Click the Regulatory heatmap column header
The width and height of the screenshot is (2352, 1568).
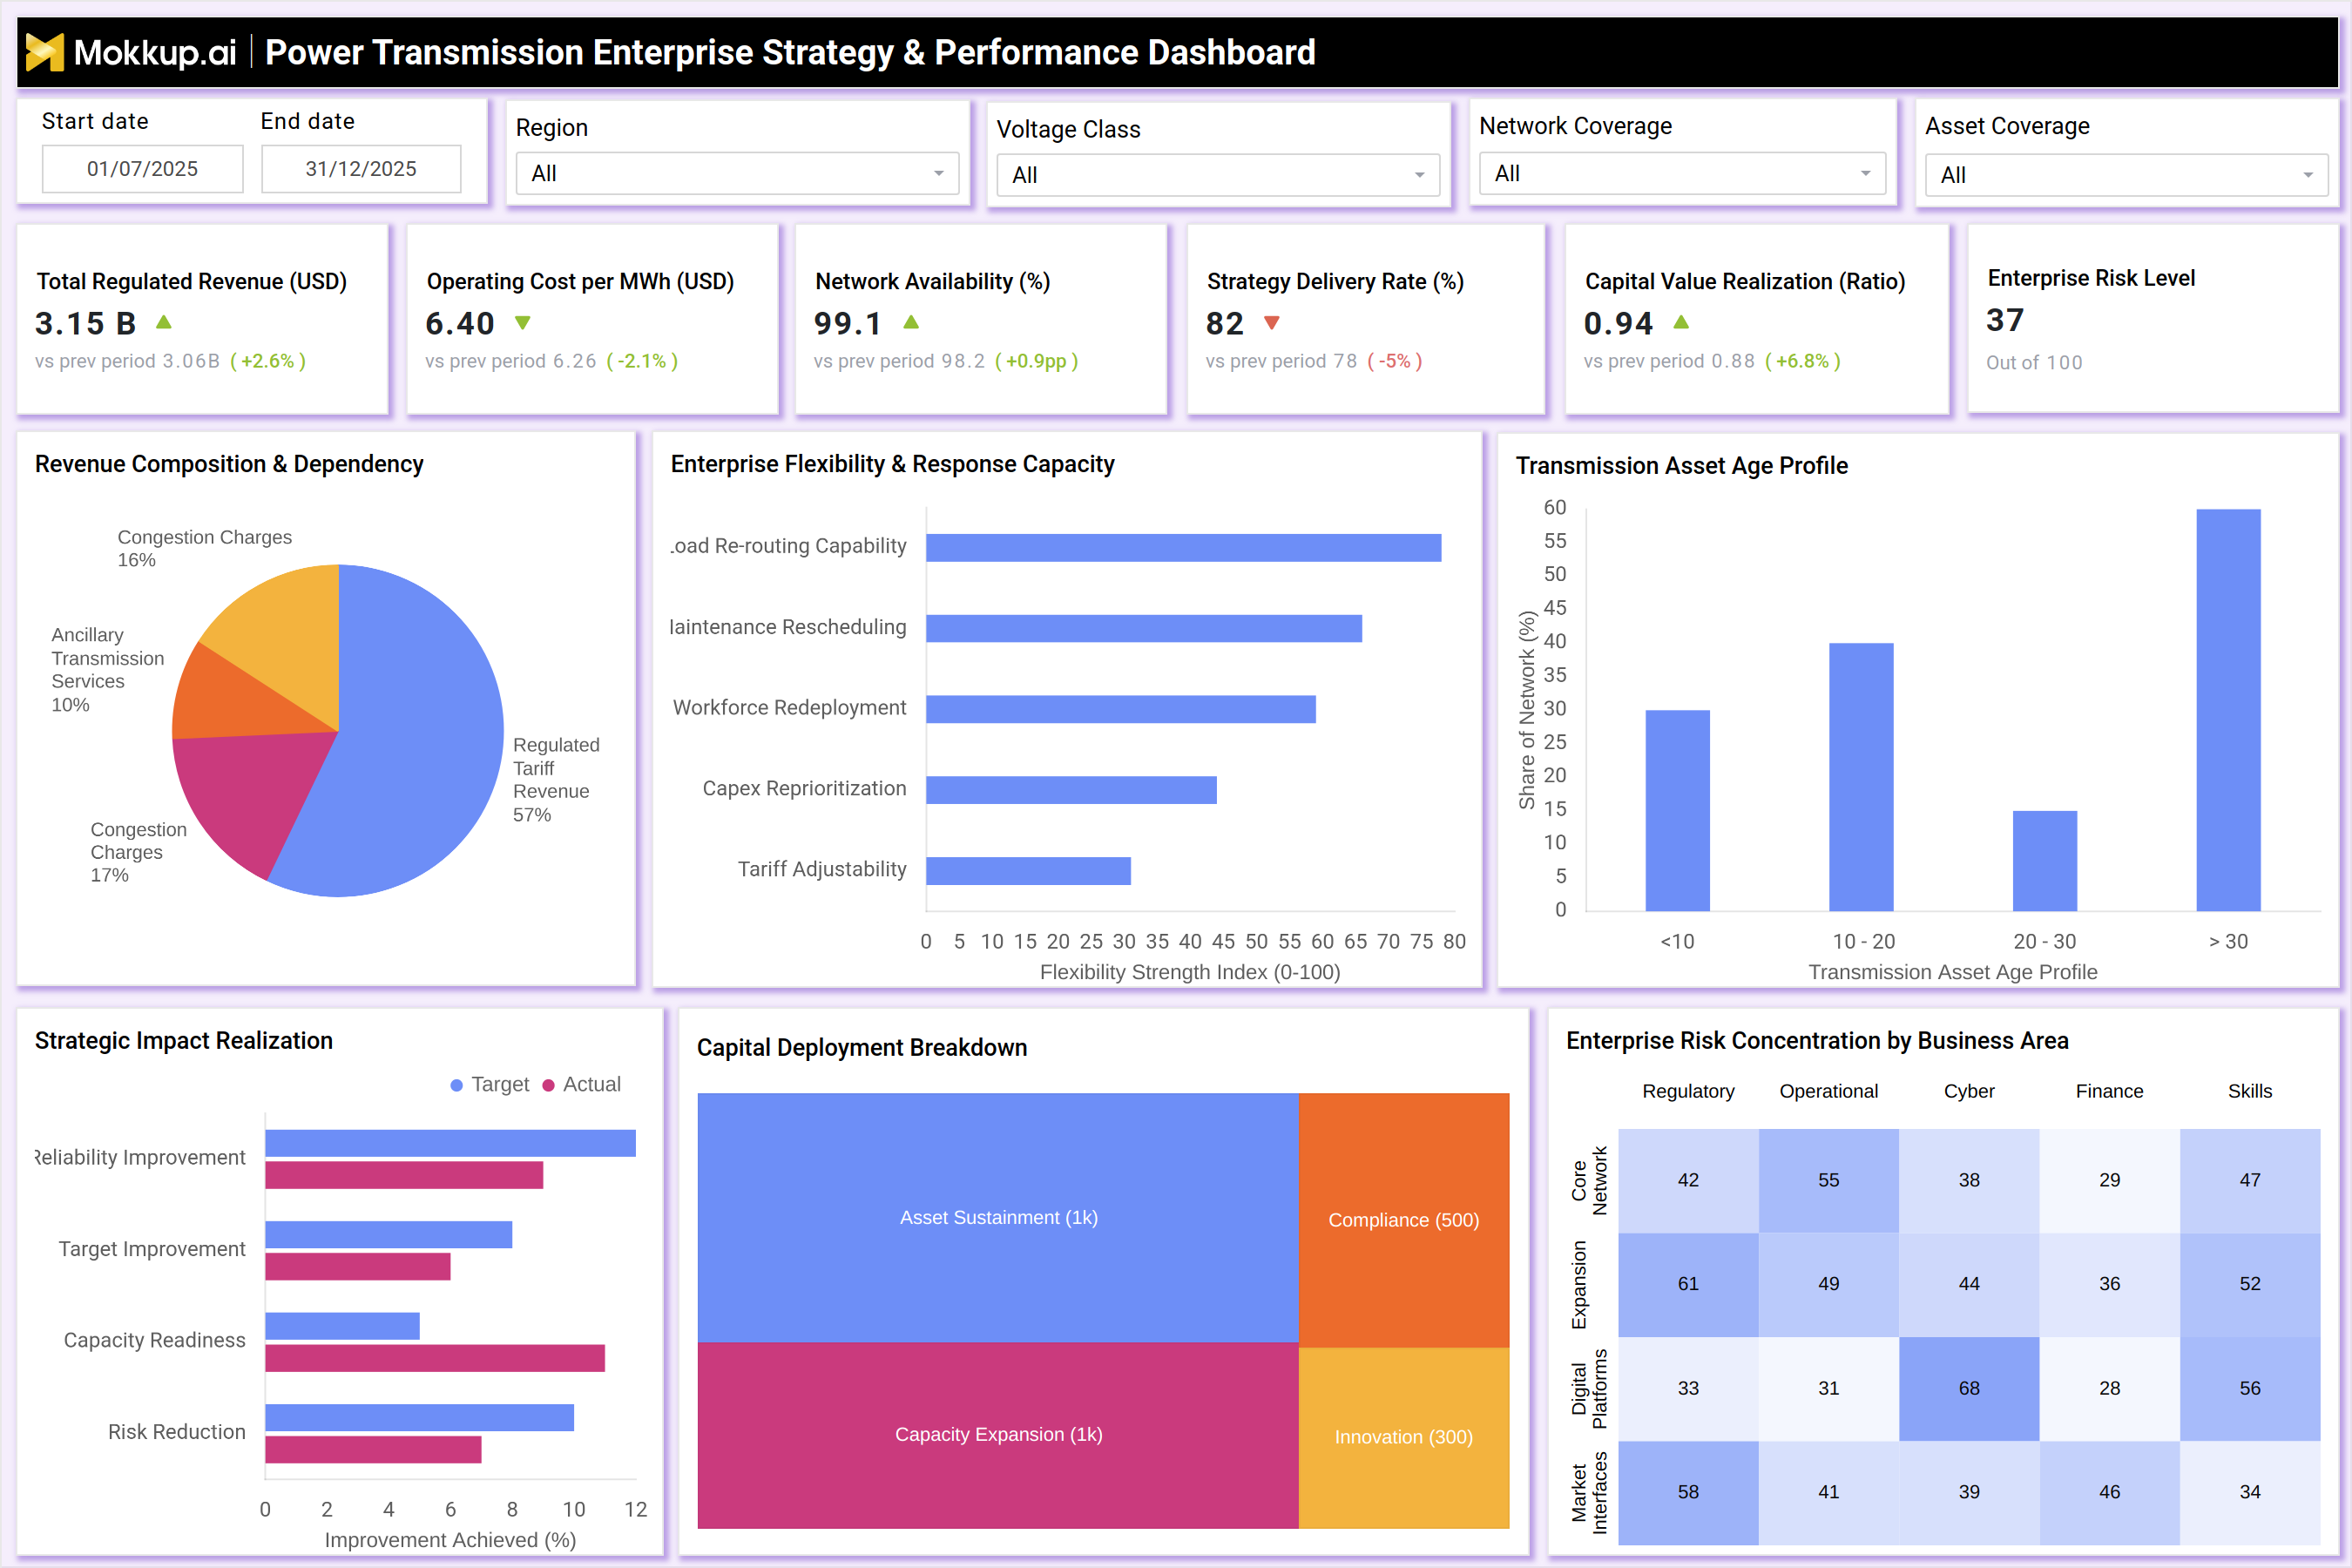(x=1688, y=1091)
